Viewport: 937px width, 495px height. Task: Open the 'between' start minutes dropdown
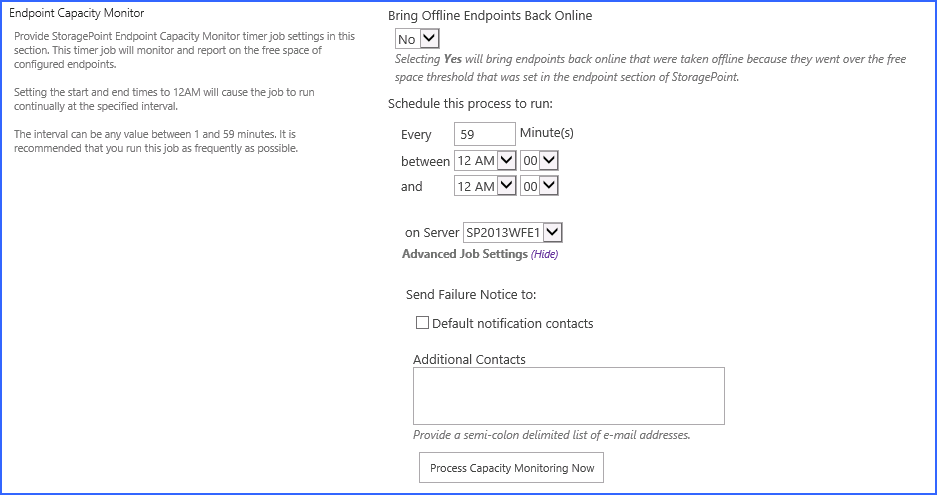pos(539,160)
